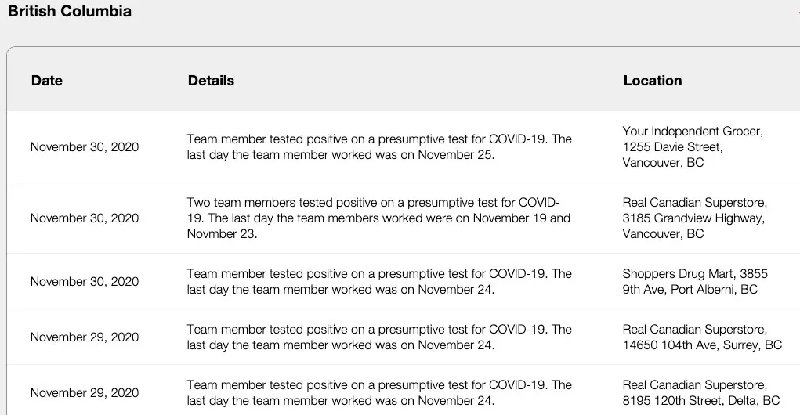Click Real Canadian Superstore Delta location
This screenshot has width=800, height=415.
click(701, 393)
